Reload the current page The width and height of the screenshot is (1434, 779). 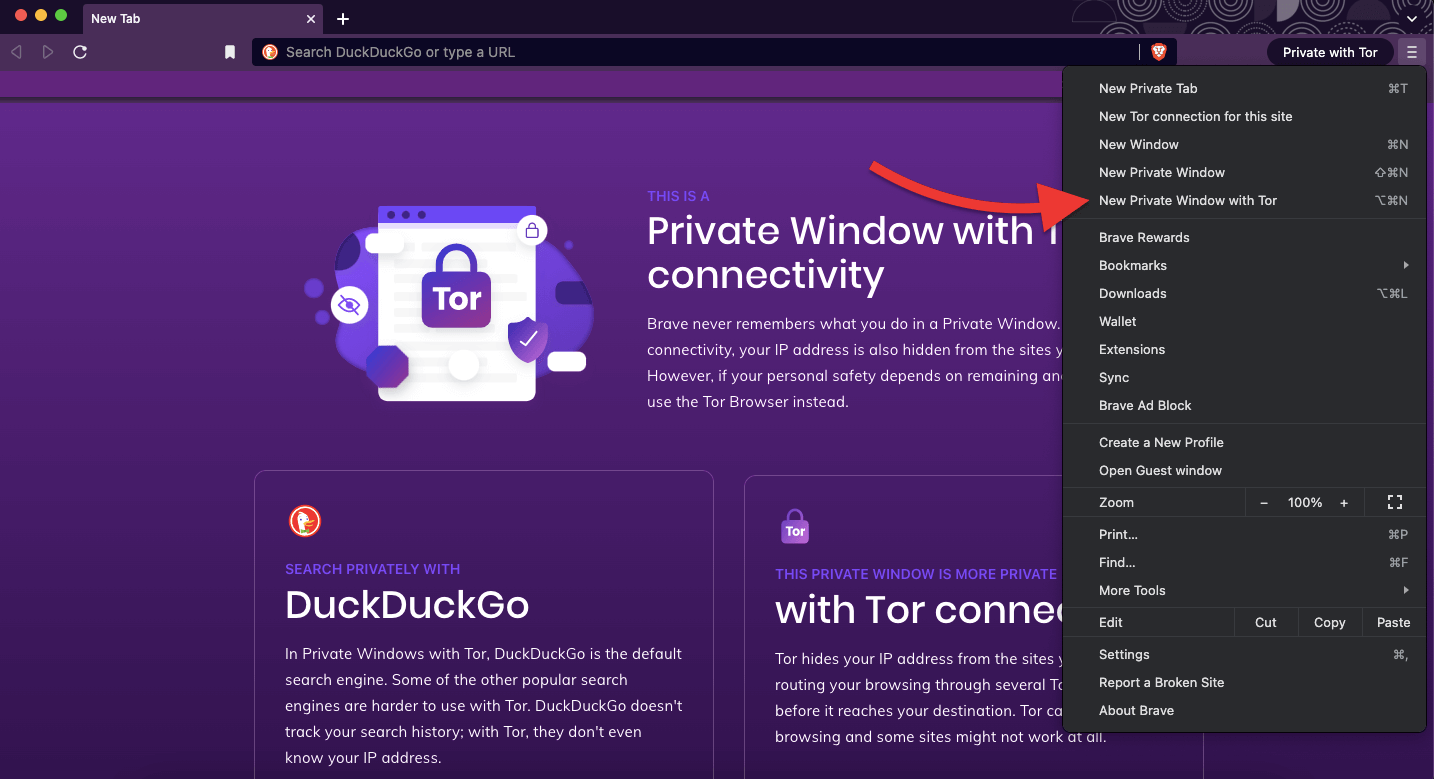80,51
